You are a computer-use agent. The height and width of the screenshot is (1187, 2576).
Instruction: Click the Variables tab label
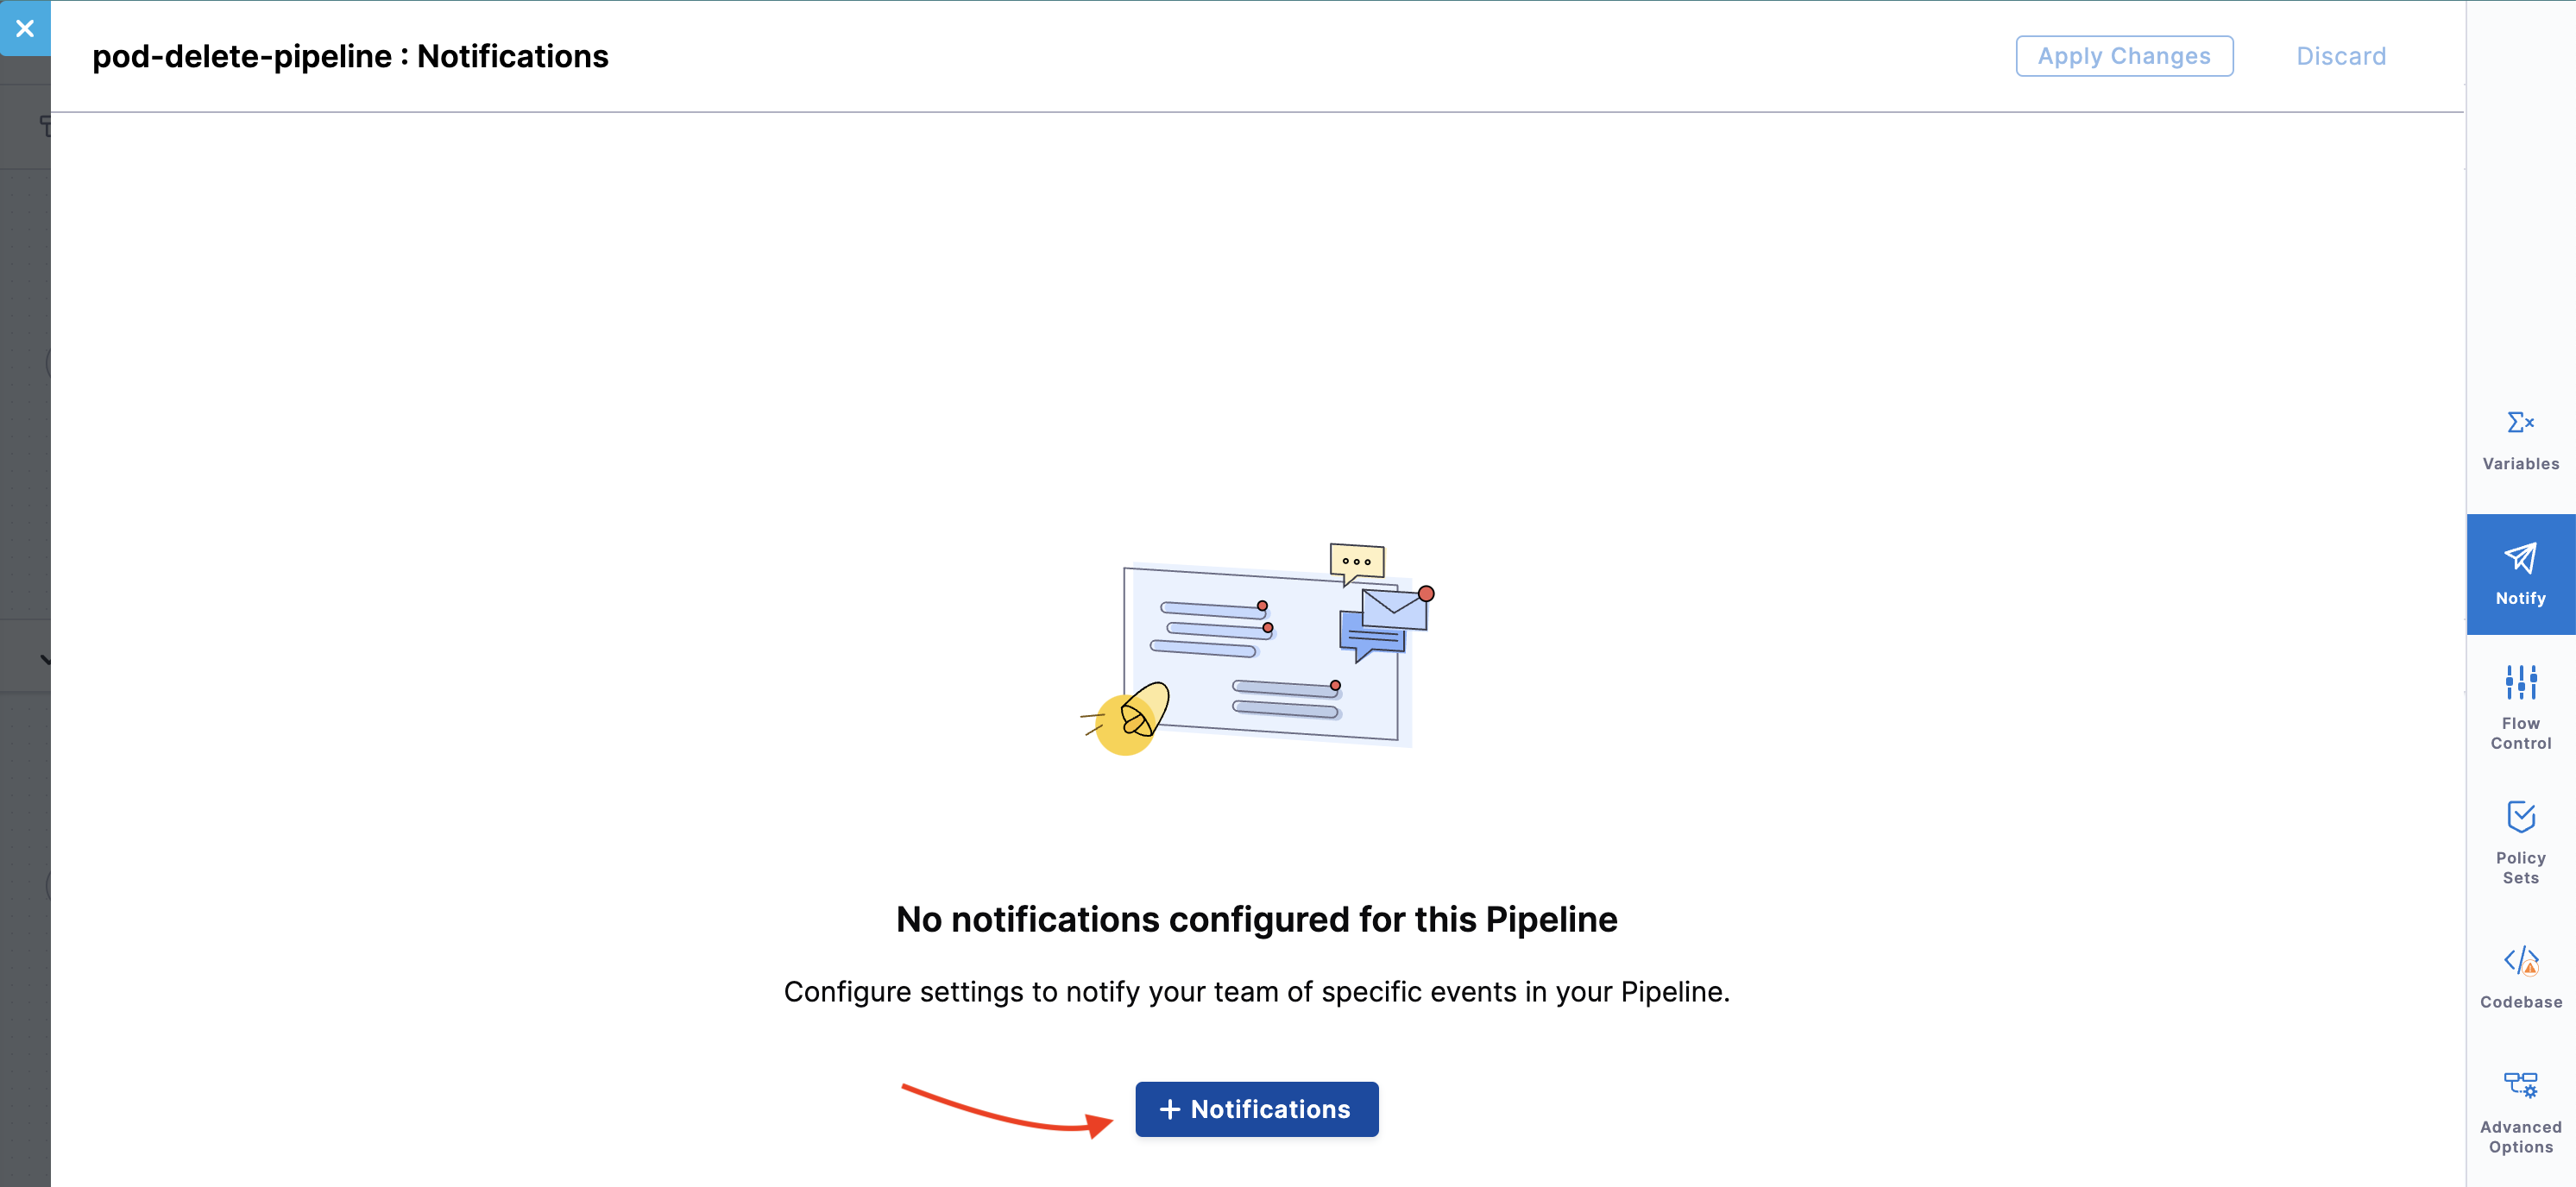tap(2520, 464)
